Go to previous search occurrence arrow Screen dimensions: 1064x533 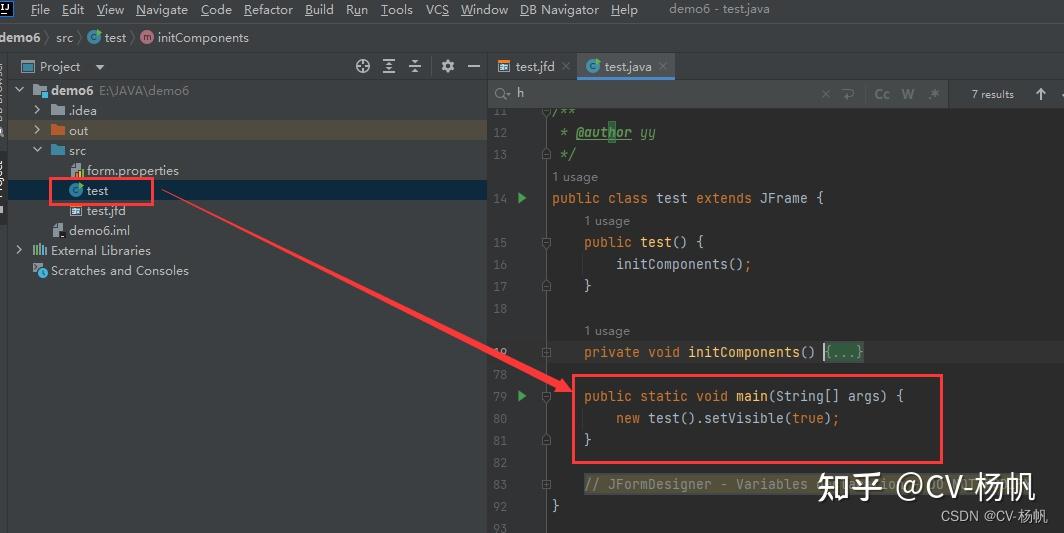coord(1040,94)
